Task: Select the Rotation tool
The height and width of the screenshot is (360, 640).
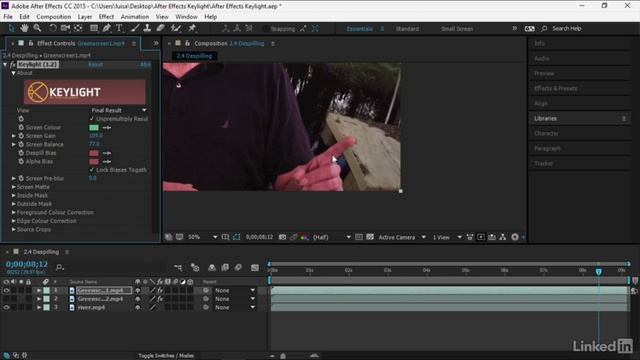Action: pos(53,28)
